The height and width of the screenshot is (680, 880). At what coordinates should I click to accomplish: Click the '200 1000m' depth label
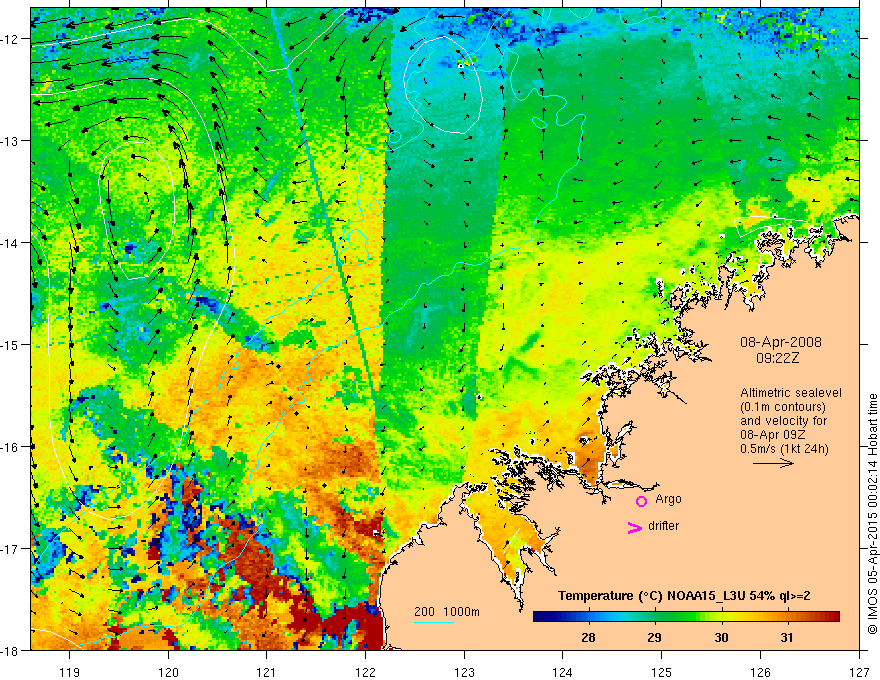point(447,612)
